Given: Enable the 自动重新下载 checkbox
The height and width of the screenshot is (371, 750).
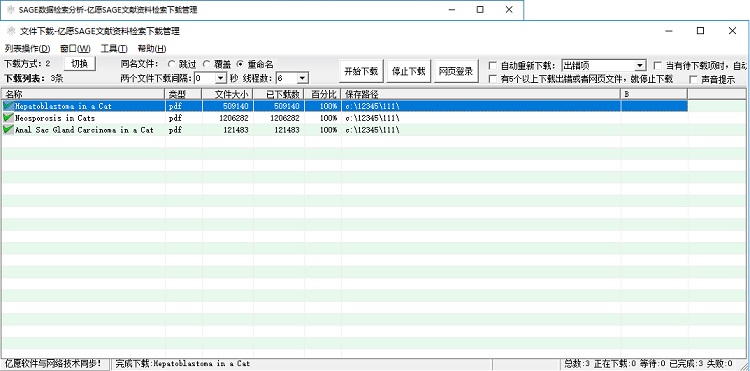Looking at the screenshot, I should pos(493,65).
